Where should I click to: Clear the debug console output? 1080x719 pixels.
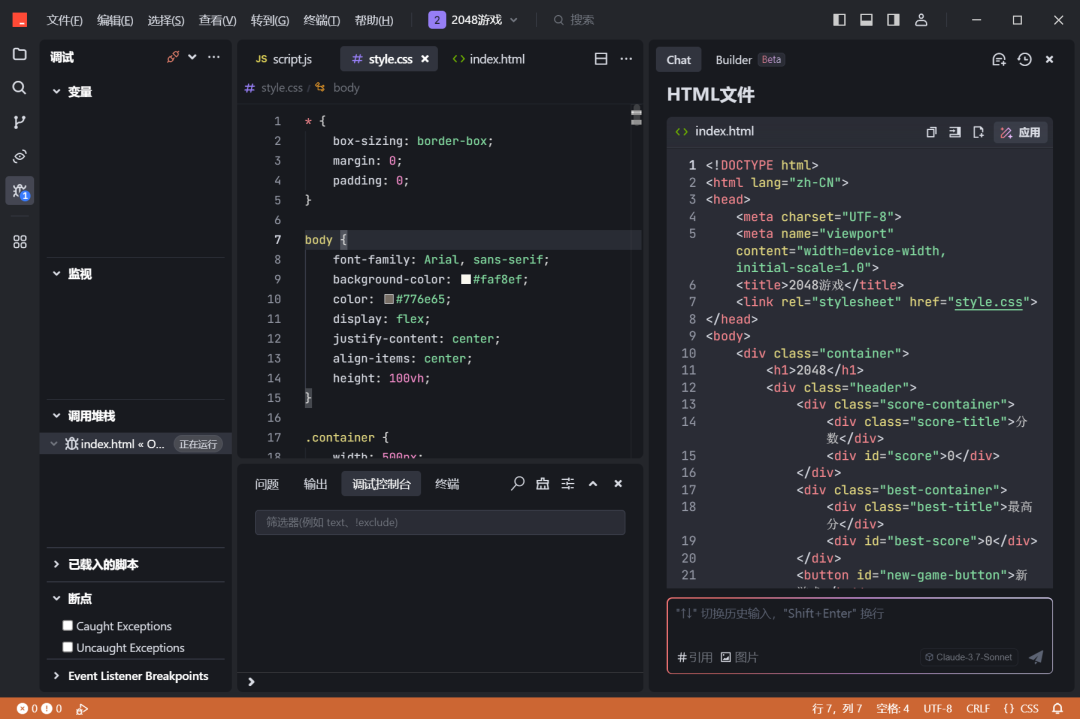(543, 484)
